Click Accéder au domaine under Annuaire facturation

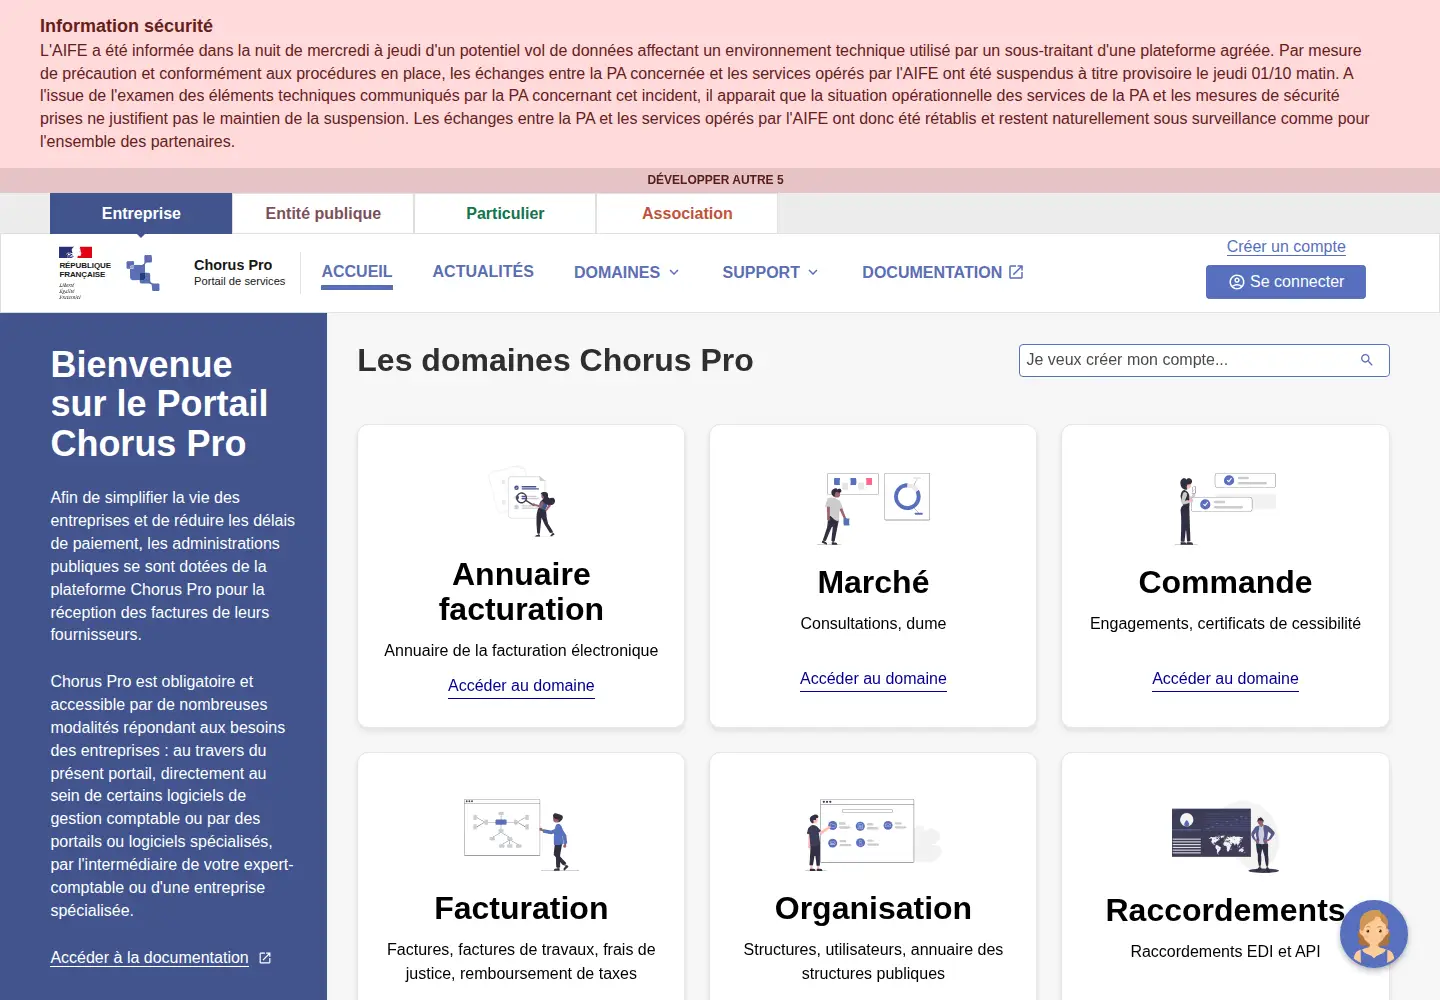521,686
